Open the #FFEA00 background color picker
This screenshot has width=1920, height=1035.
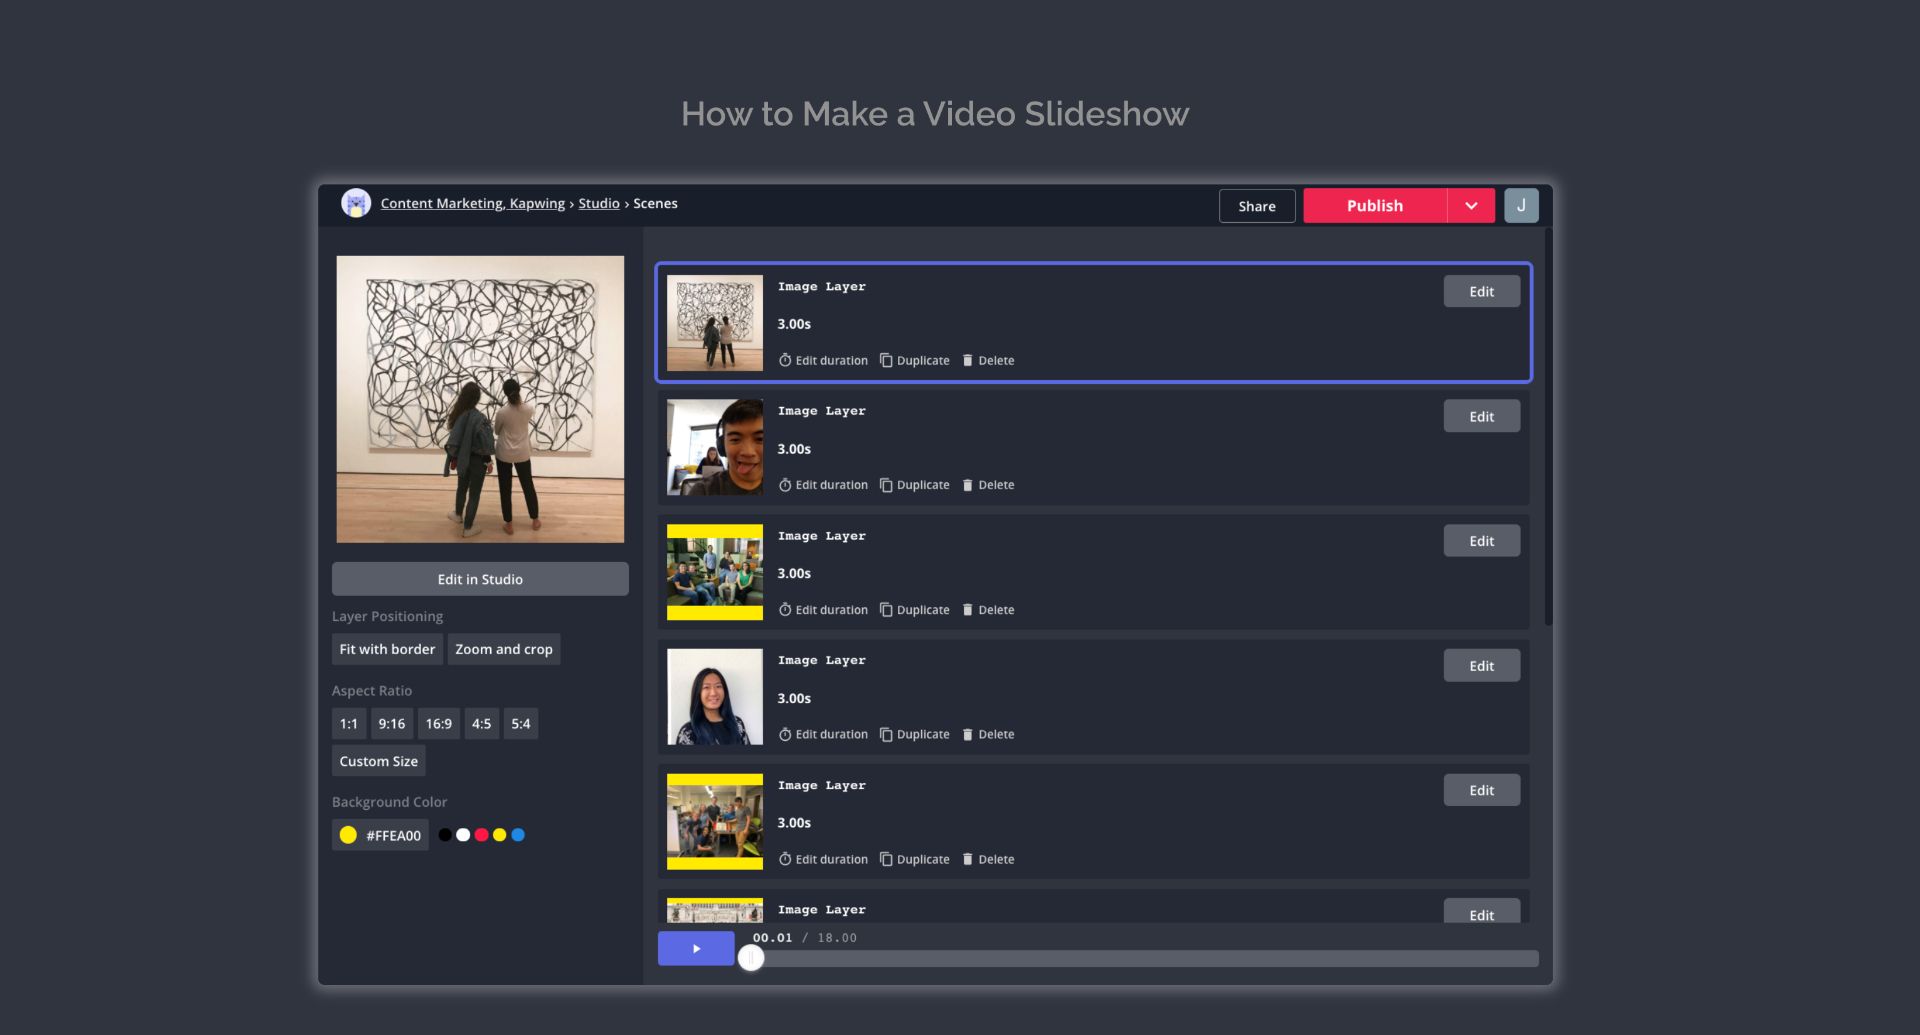[380, 834]
